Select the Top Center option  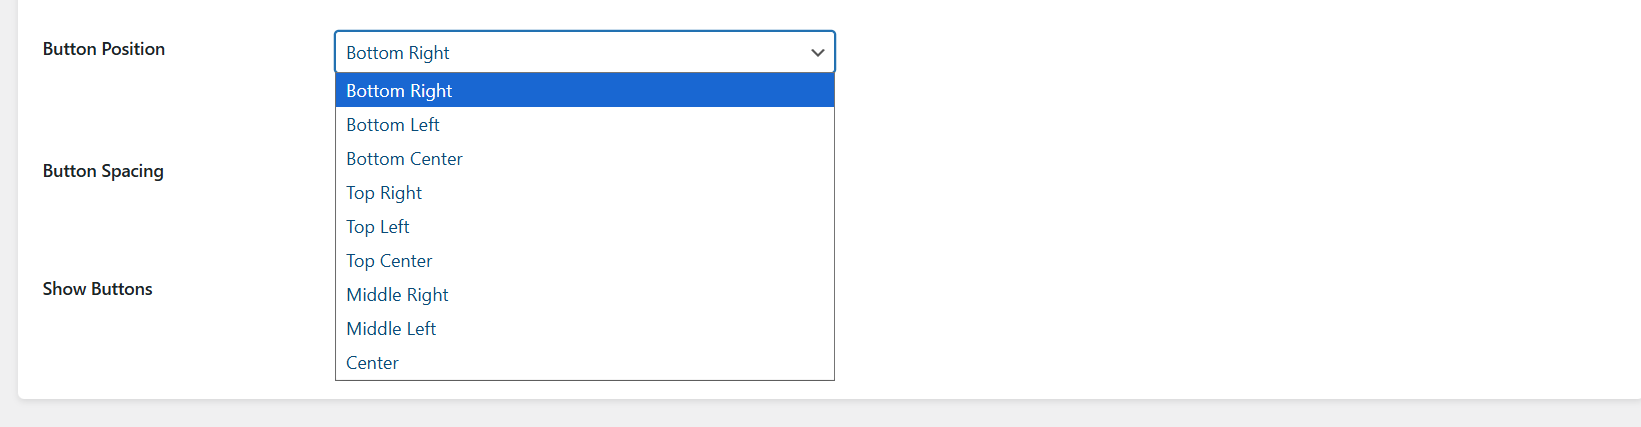[389, 261]
